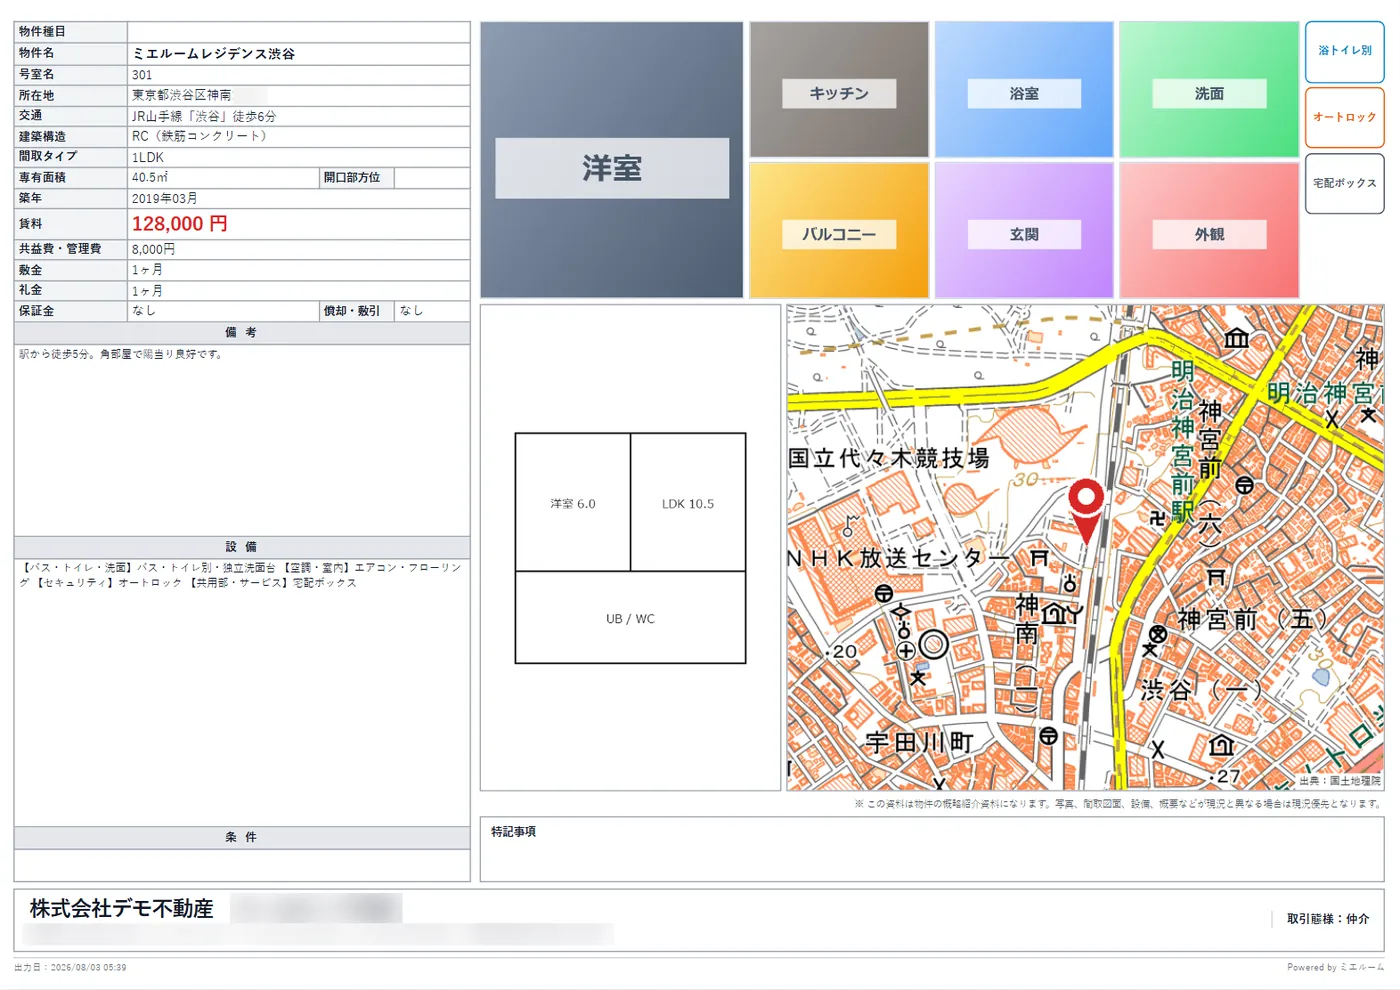
Task: View the 洗面 photo tile
Action: click(1209, 90)
